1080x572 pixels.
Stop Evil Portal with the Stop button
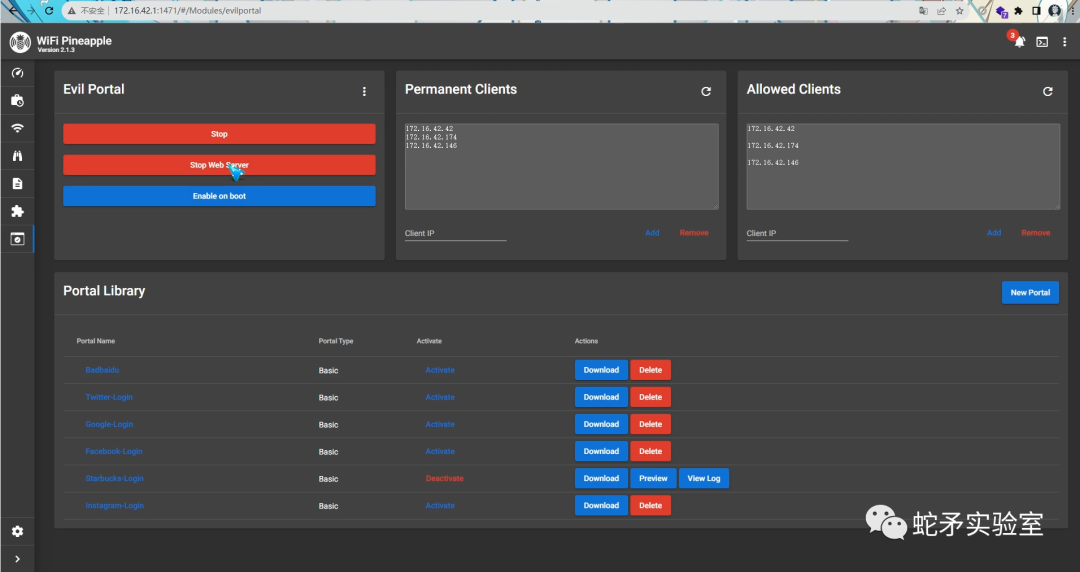(219, 134)
